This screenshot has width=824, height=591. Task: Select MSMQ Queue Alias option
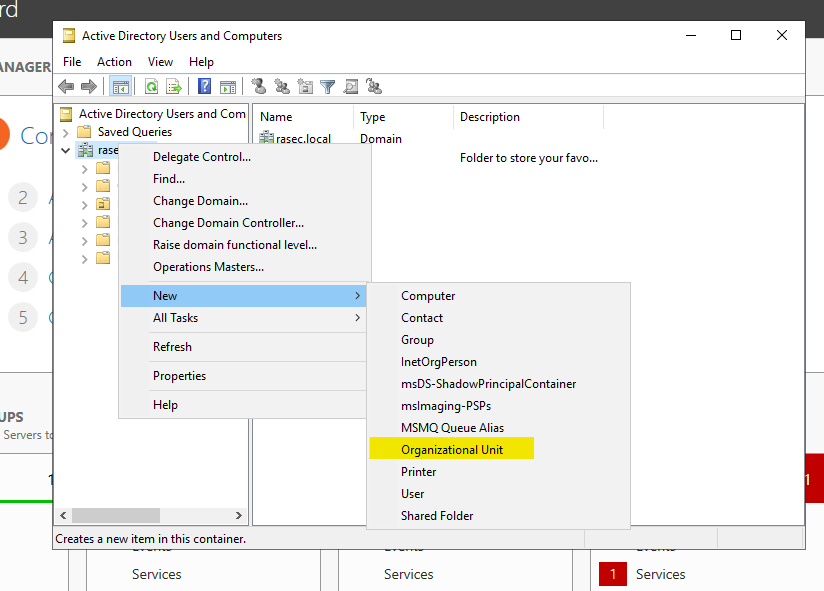point(498,428)
